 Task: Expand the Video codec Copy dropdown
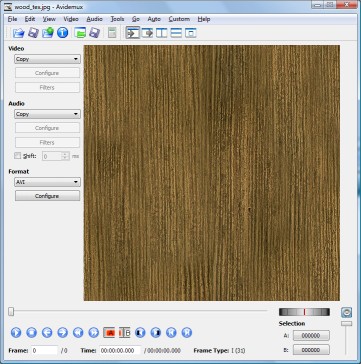pos(47,59)
